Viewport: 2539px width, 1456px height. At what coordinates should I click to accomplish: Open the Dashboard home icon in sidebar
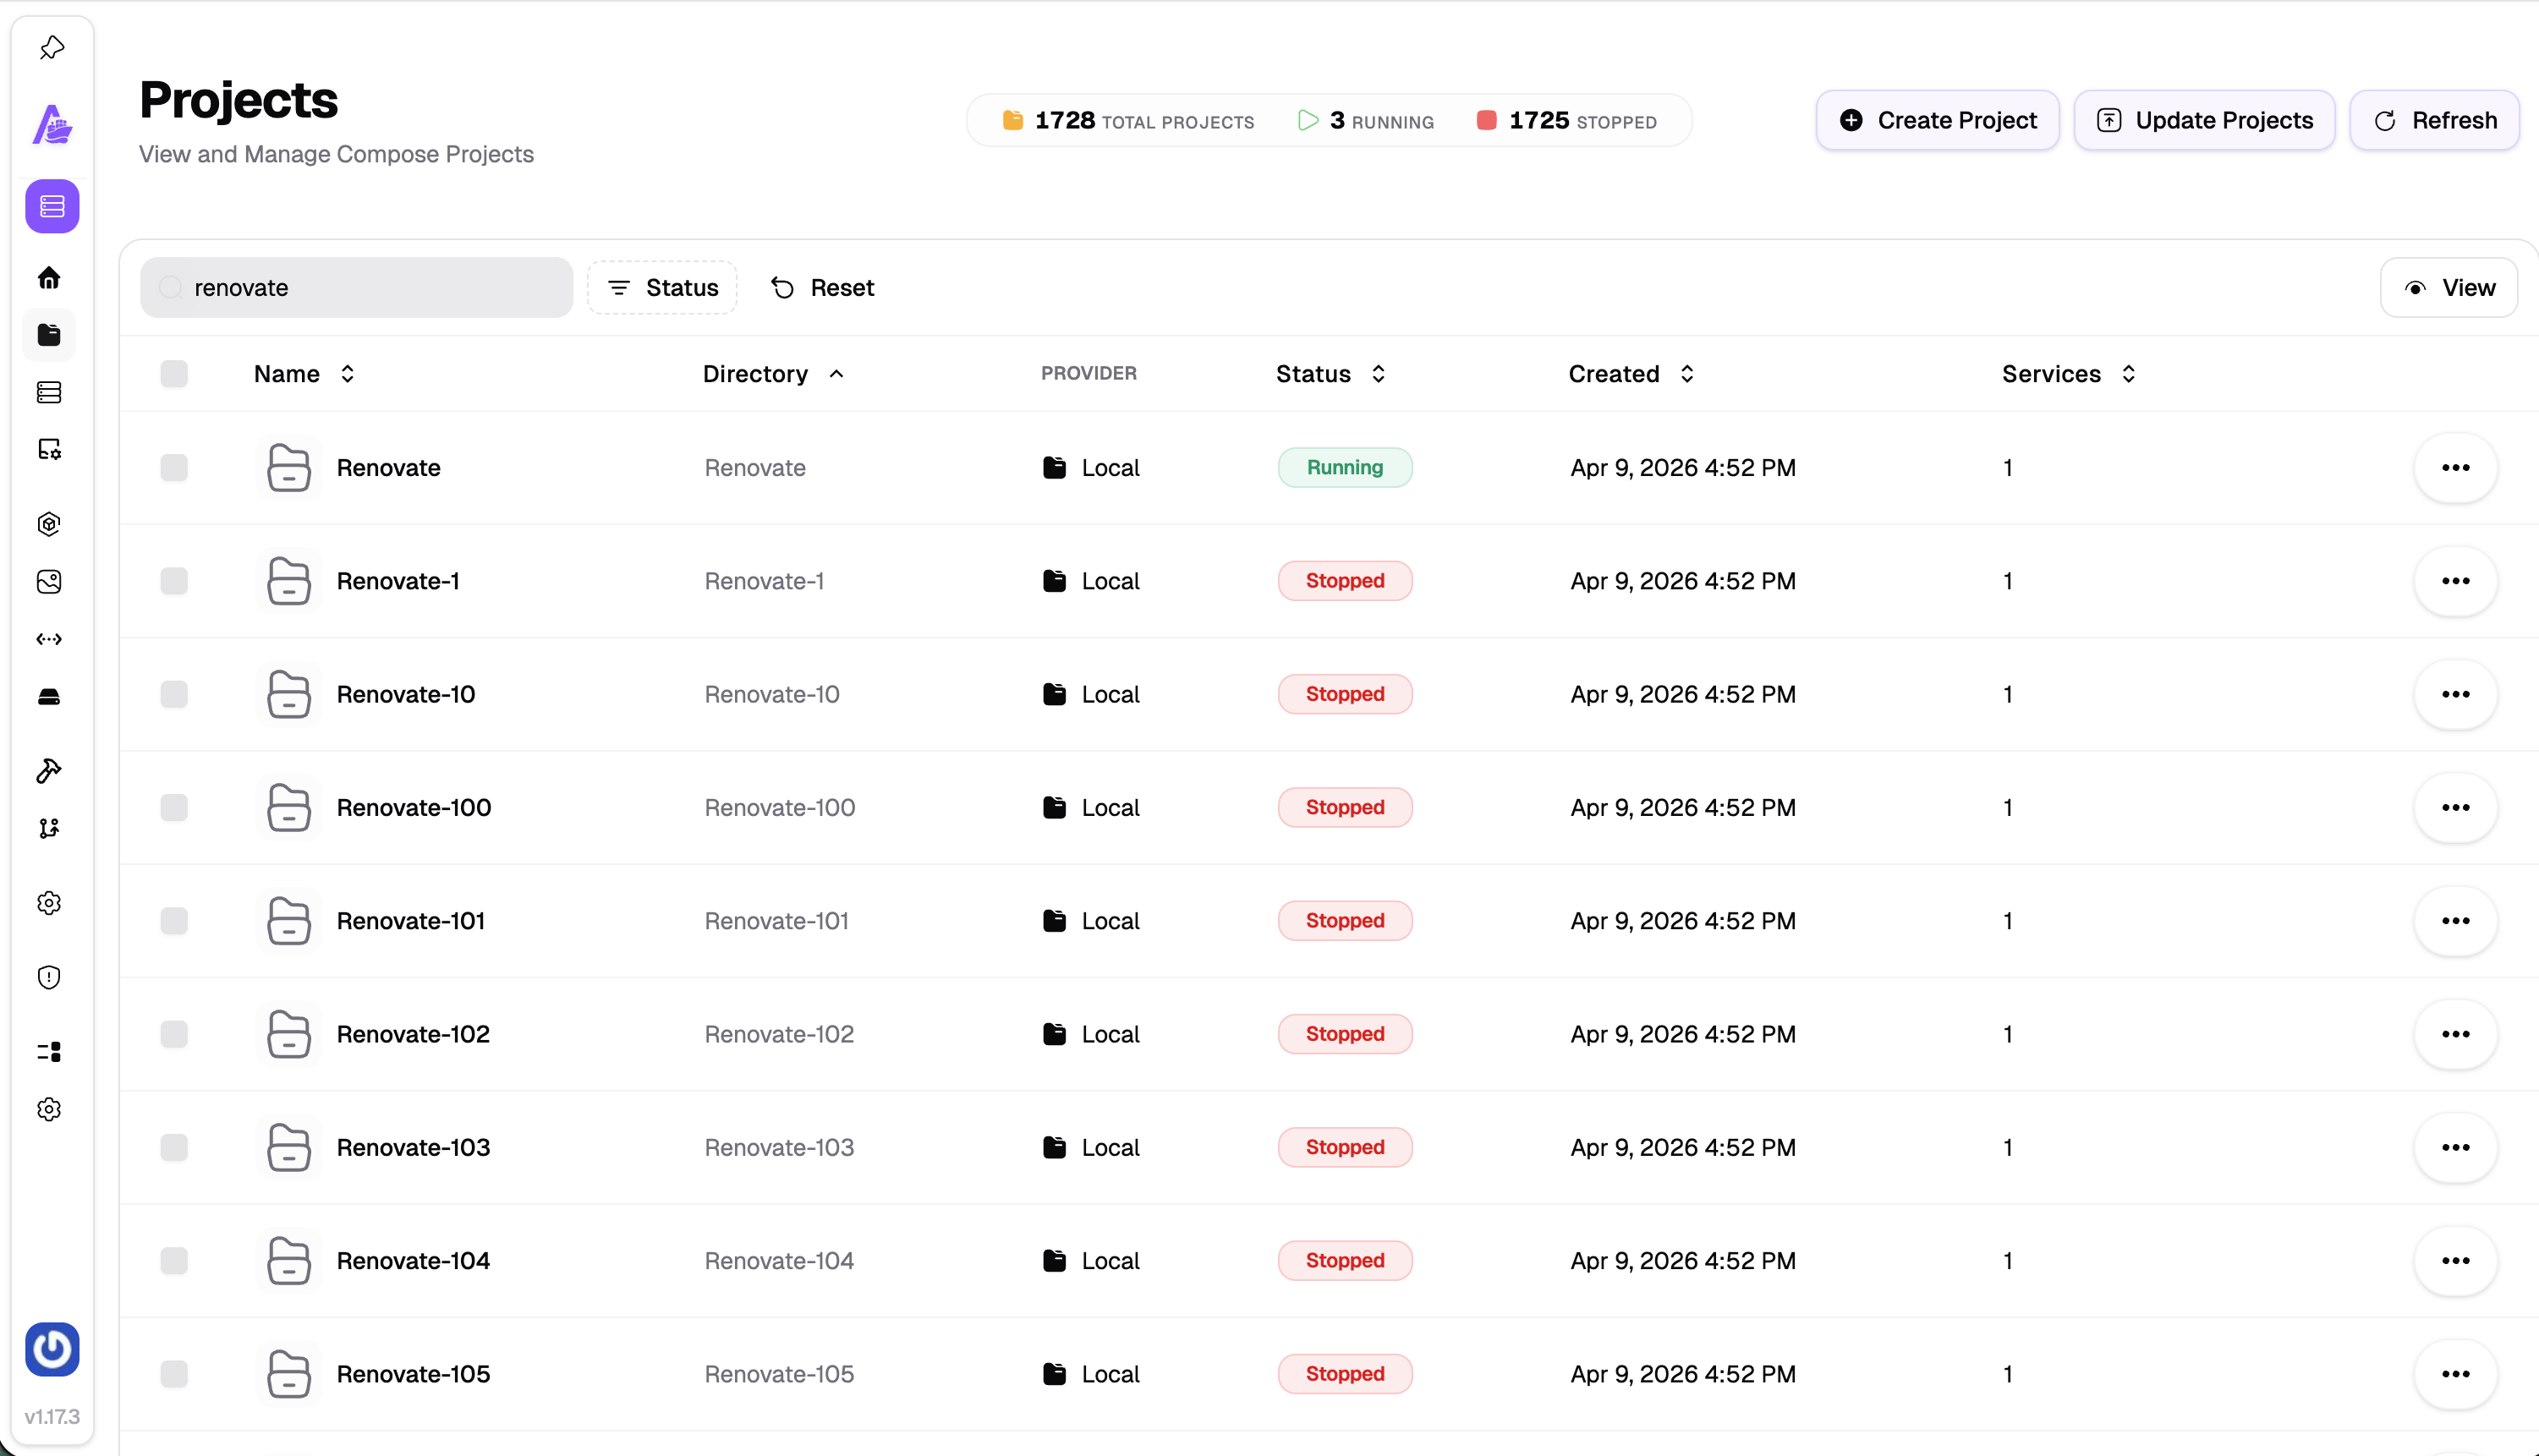pyautogui.click(x=50, y=277)
